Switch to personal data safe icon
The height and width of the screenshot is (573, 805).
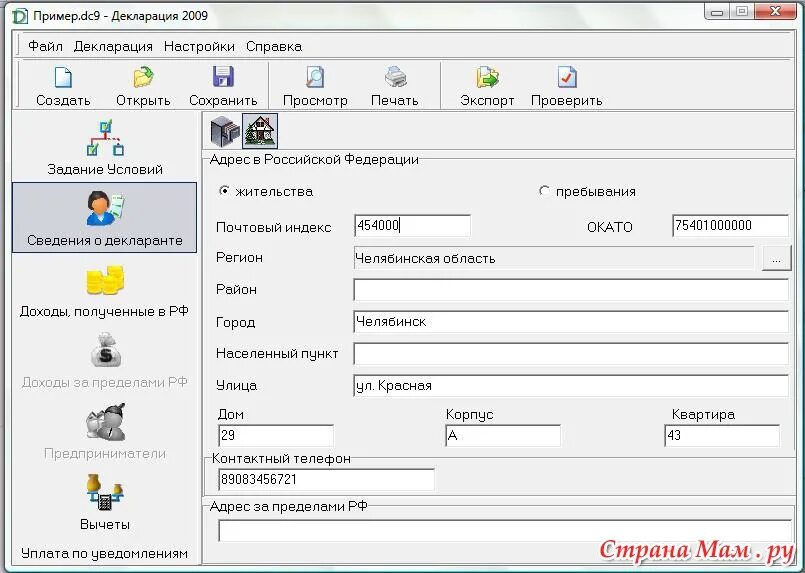[224, 131]
